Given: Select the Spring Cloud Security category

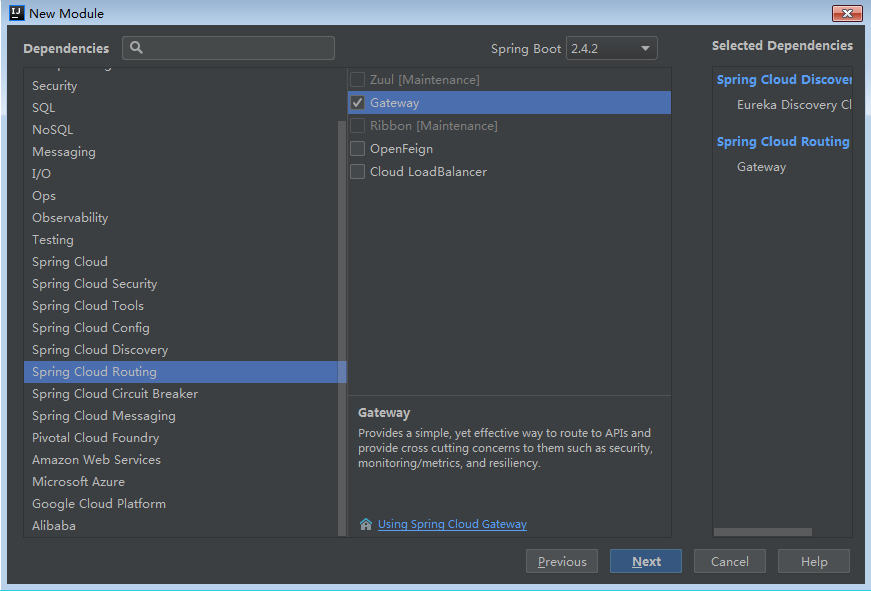Looking at the screenshot, I should (x=94, y=283).
